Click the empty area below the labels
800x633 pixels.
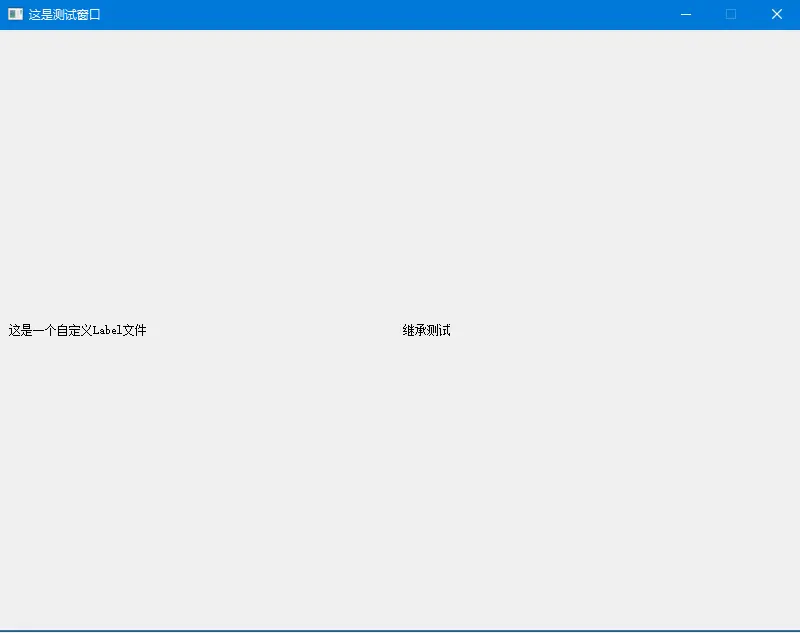[x=400, y=480]
